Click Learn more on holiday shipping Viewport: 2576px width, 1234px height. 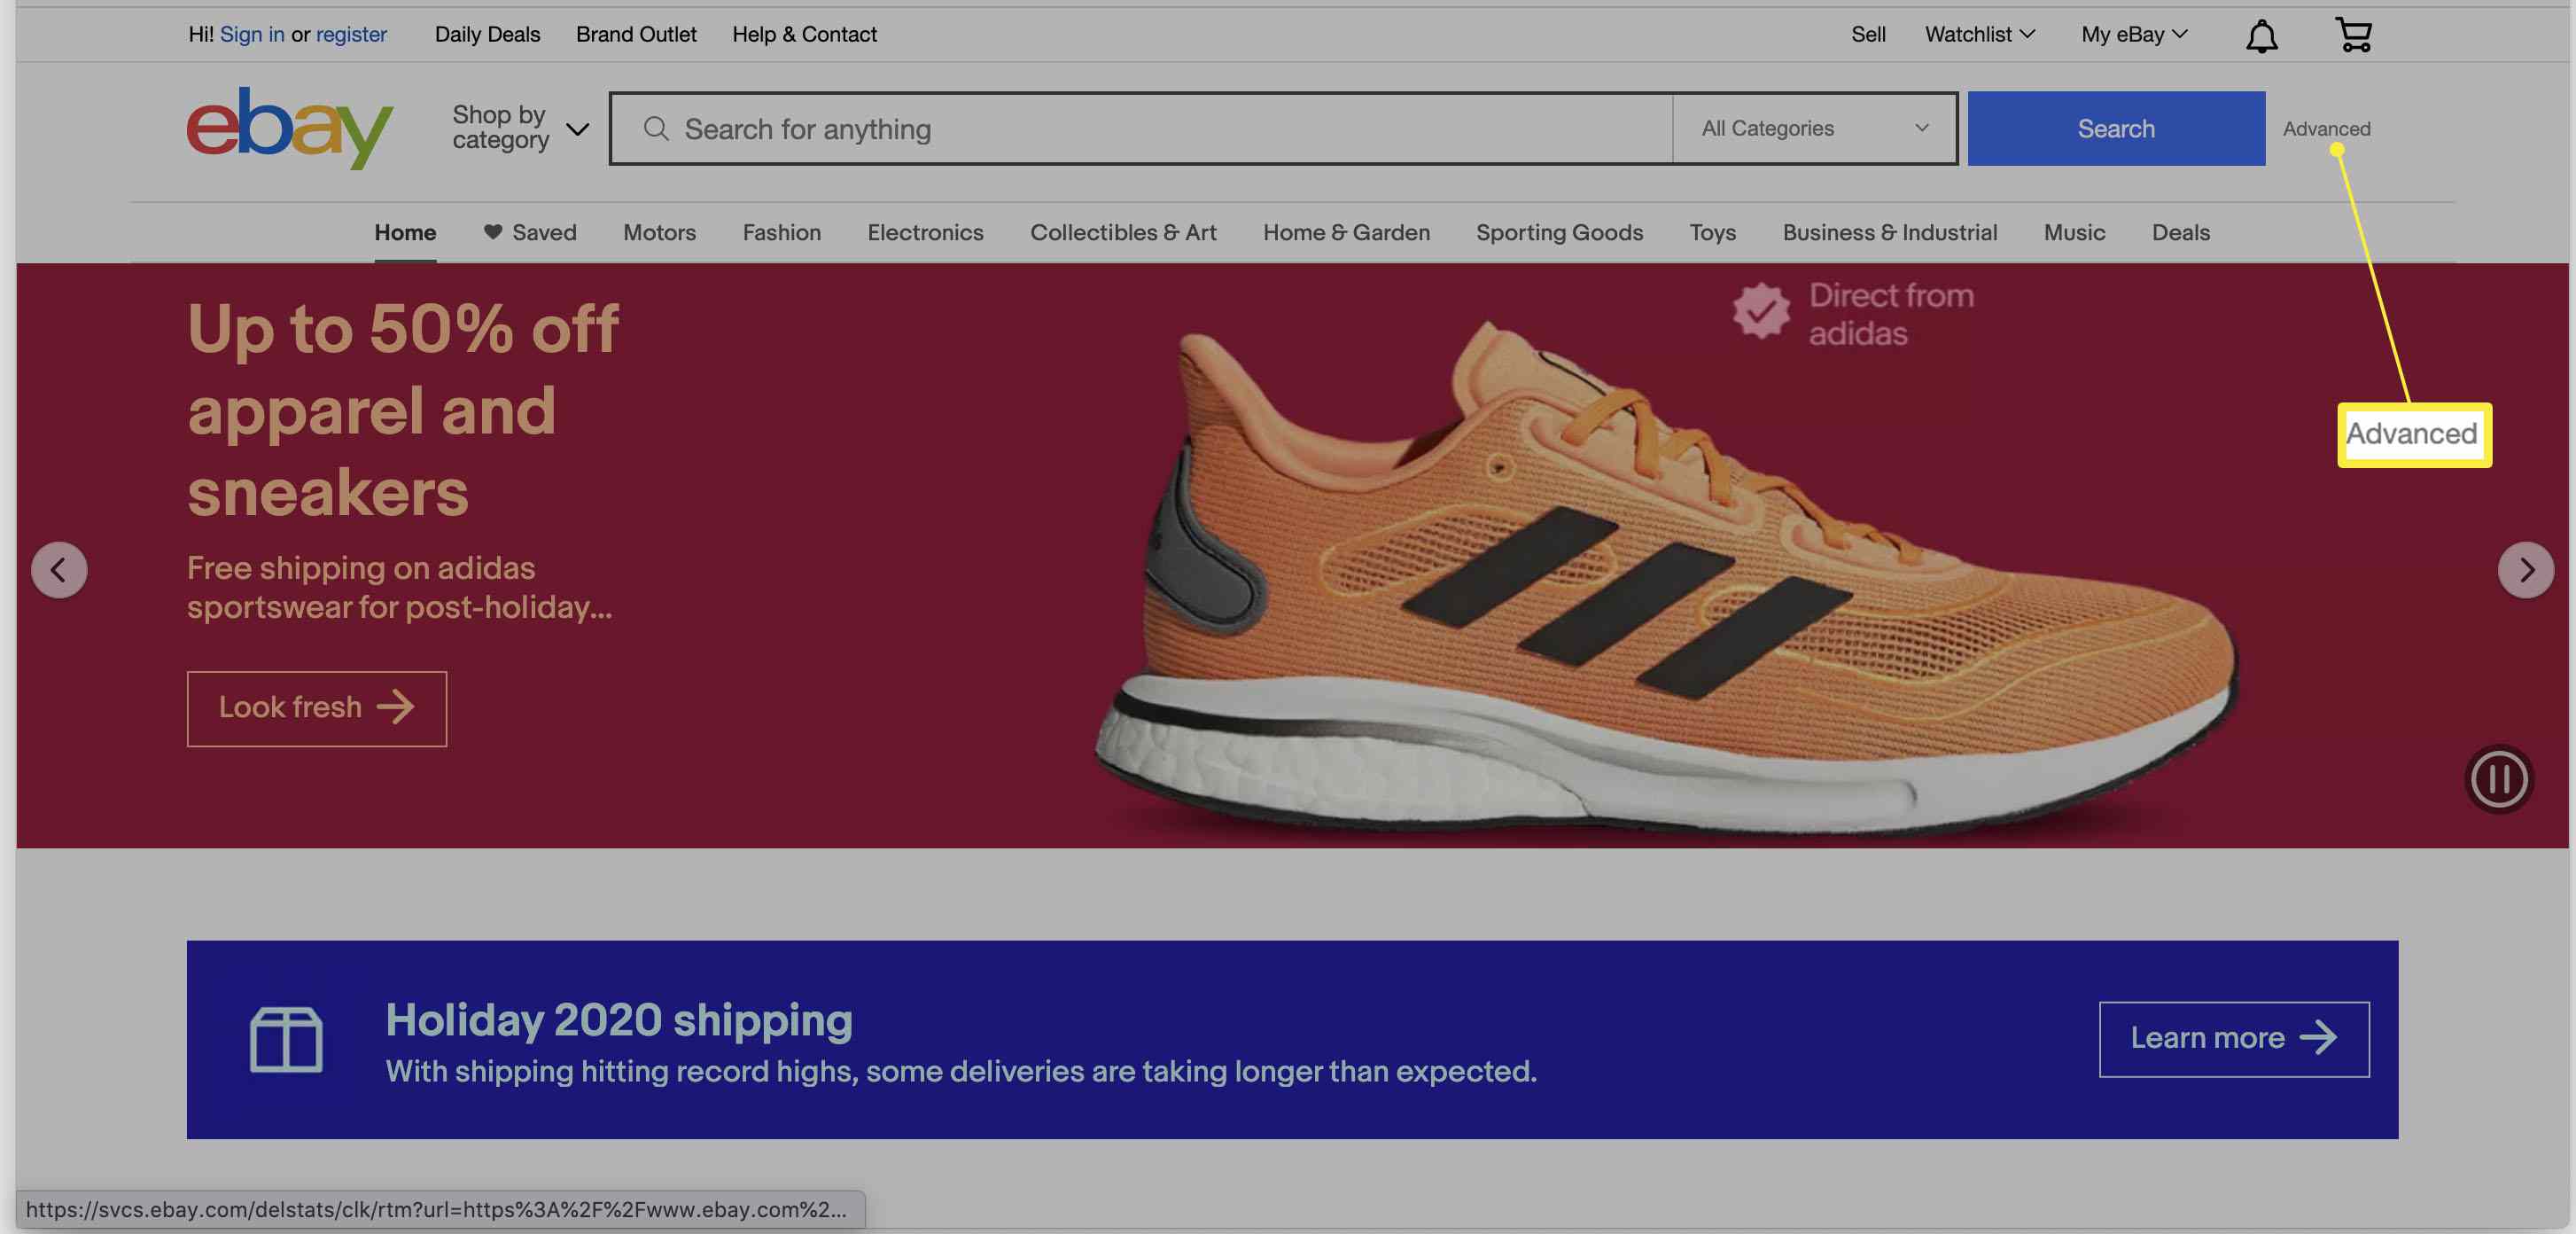tap(2233, 1039)
